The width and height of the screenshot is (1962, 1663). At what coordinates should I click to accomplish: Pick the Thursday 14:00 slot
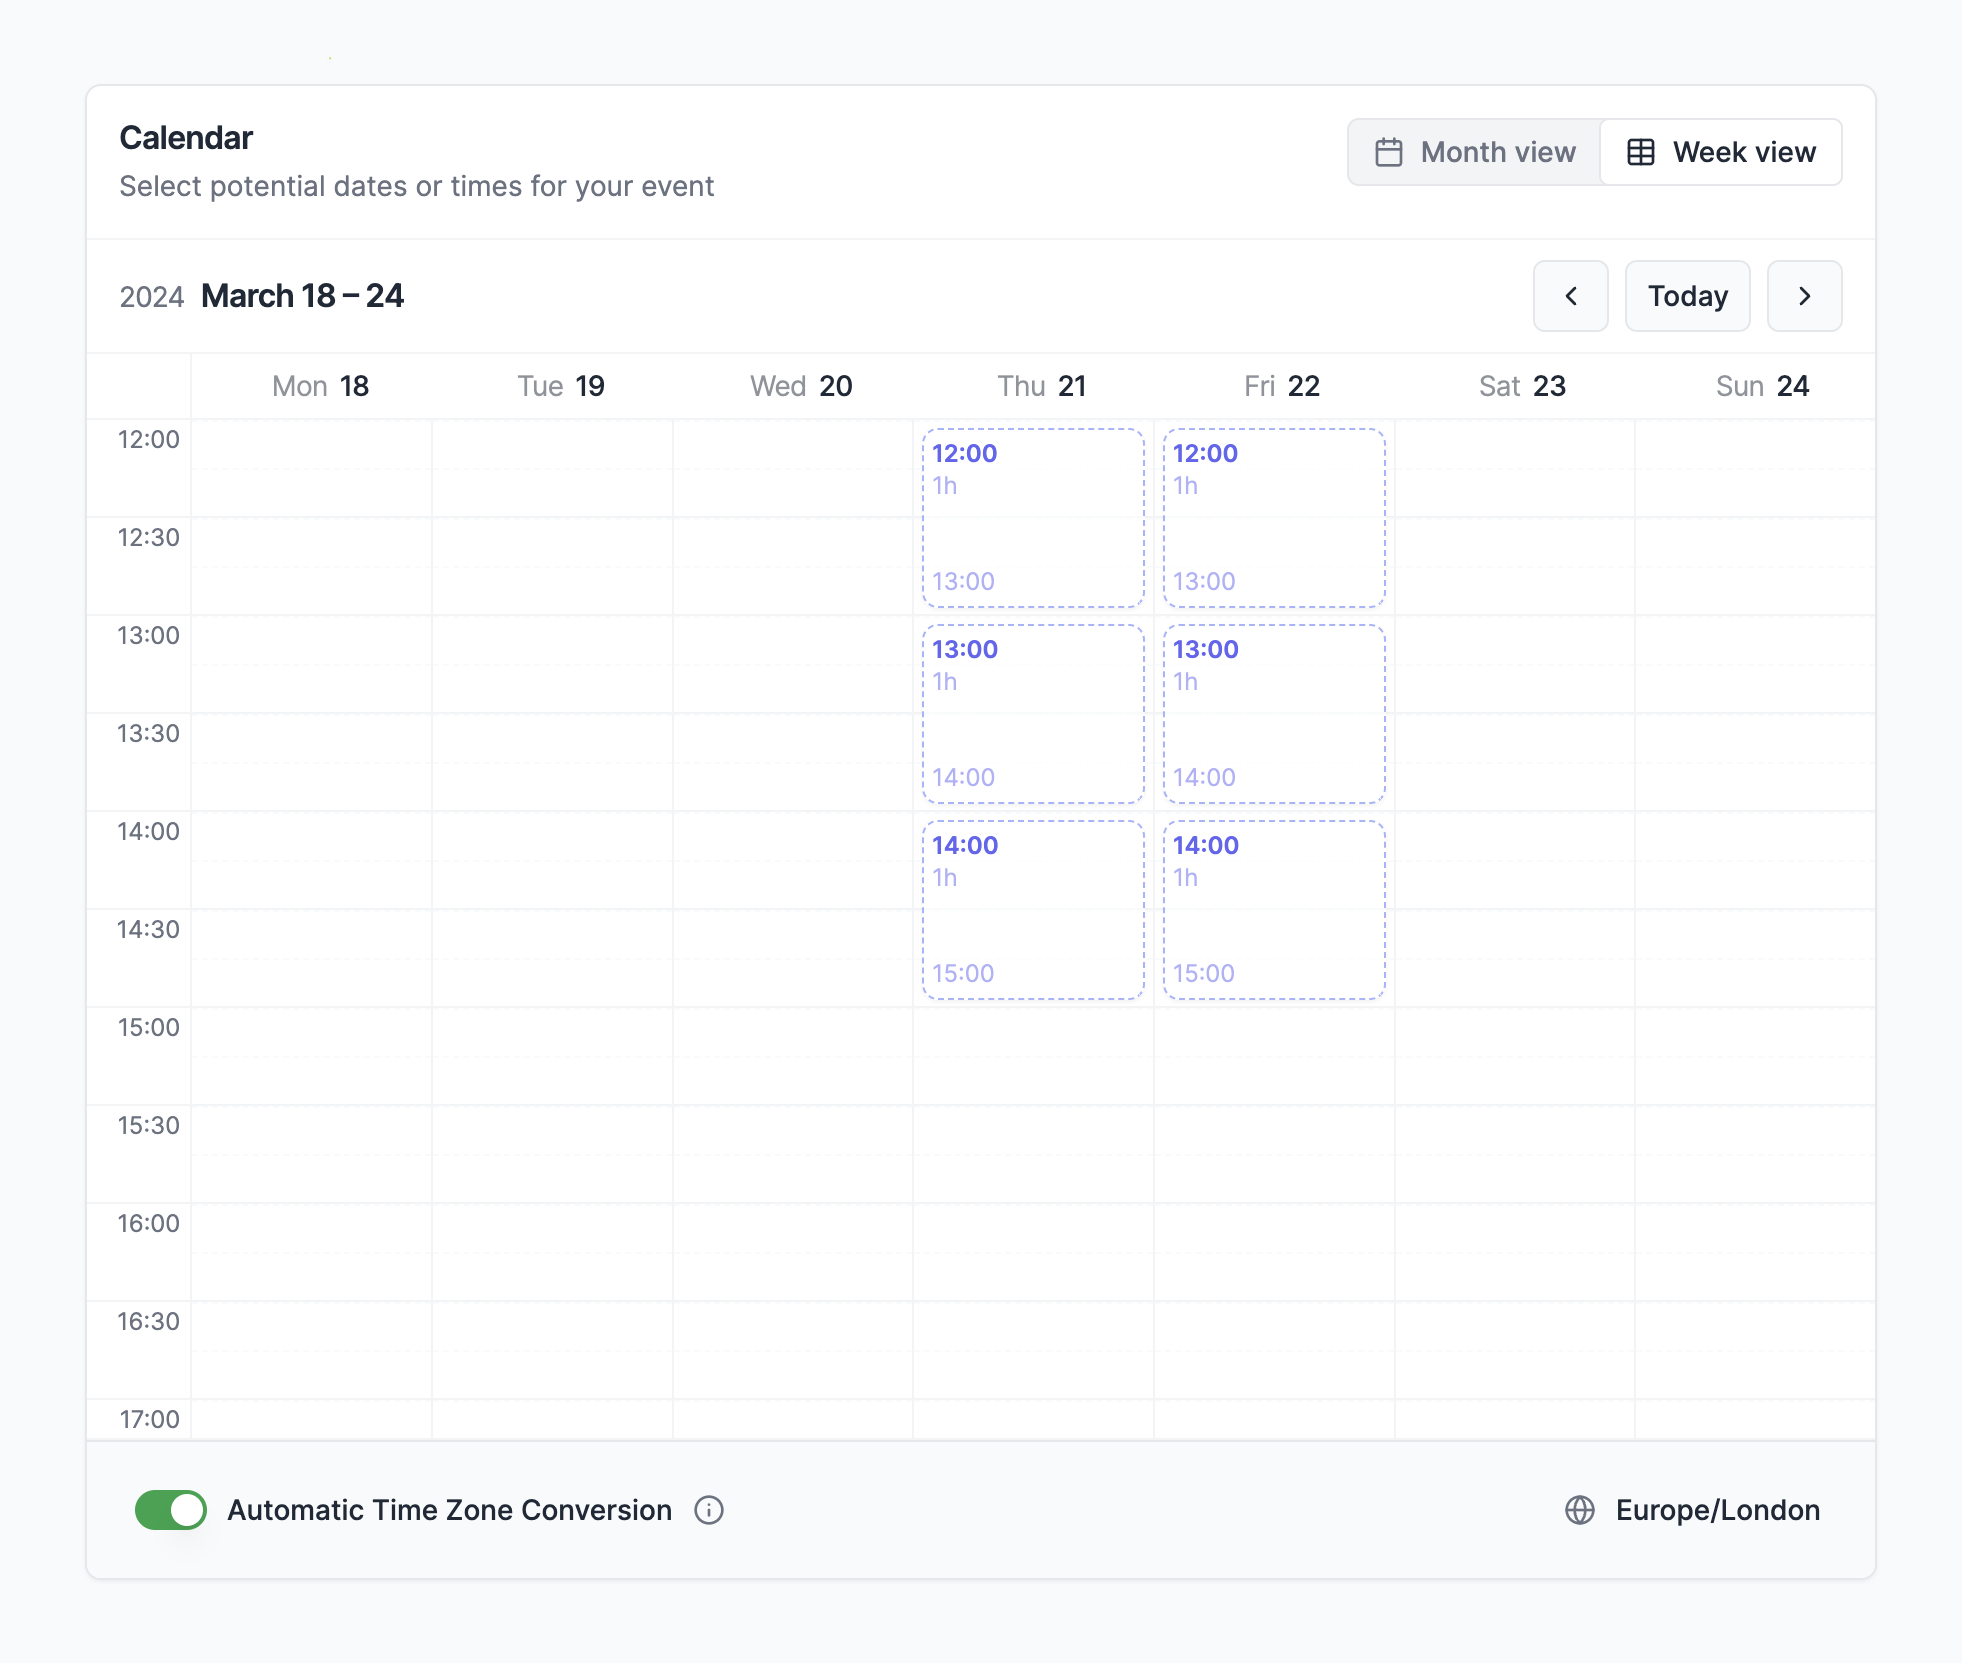1033,910
